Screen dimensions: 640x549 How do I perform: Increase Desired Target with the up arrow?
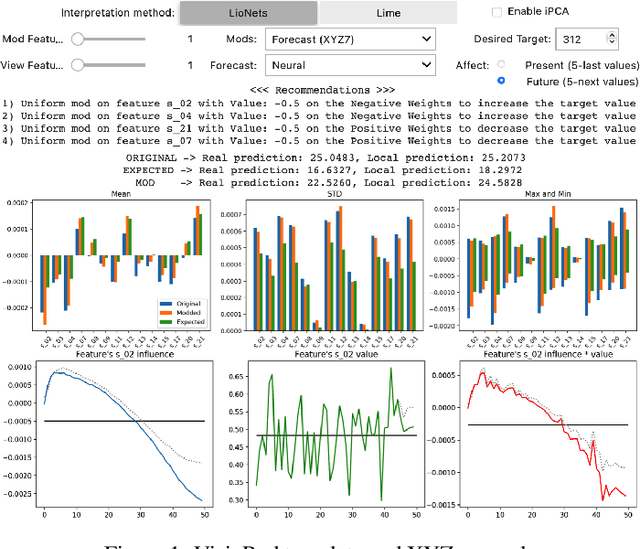point(610,35)
